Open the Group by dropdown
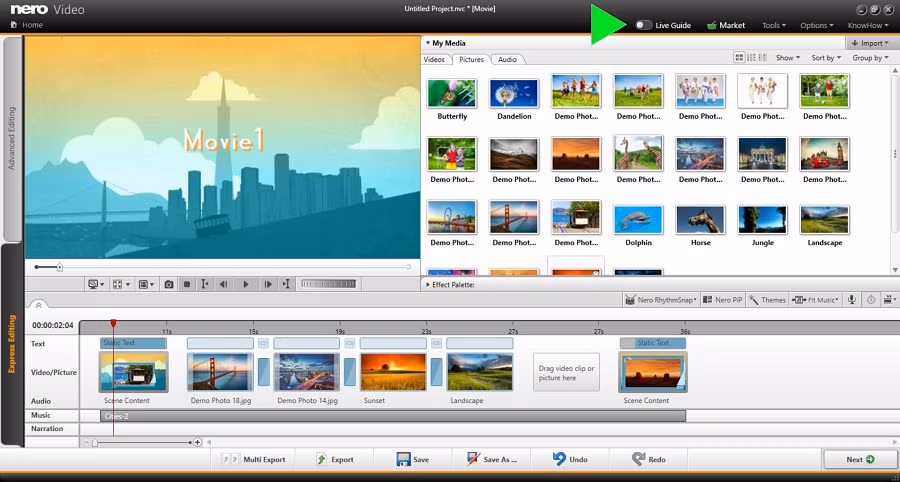 (x=870, y=58)
